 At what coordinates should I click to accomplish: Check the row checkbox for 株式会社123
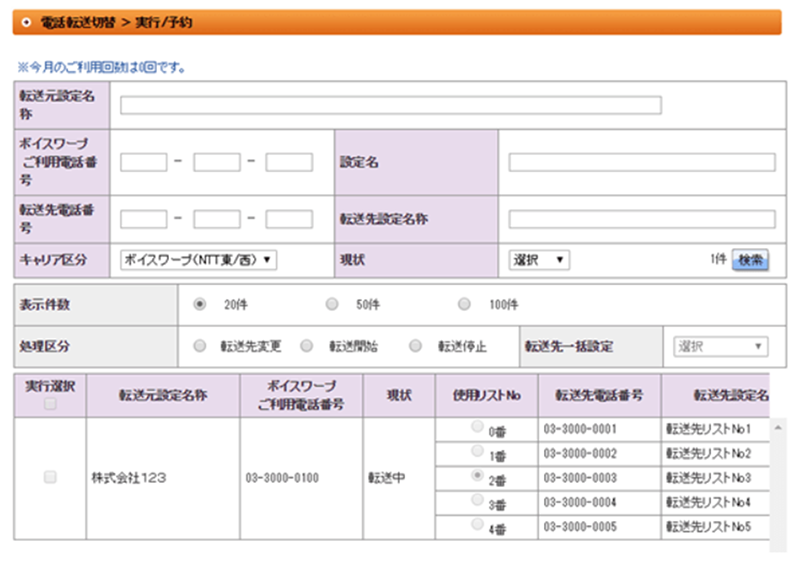[x=50, y=477]
